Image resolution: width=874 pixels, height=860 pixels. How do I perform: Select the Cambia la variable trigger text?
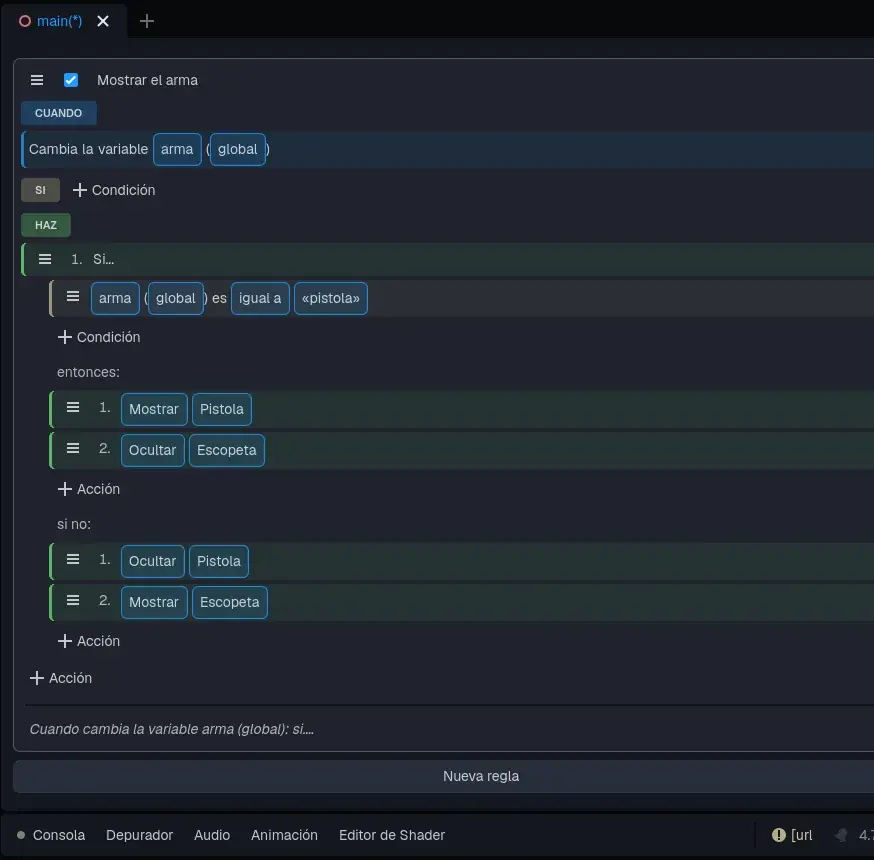[x=89, y=149]
